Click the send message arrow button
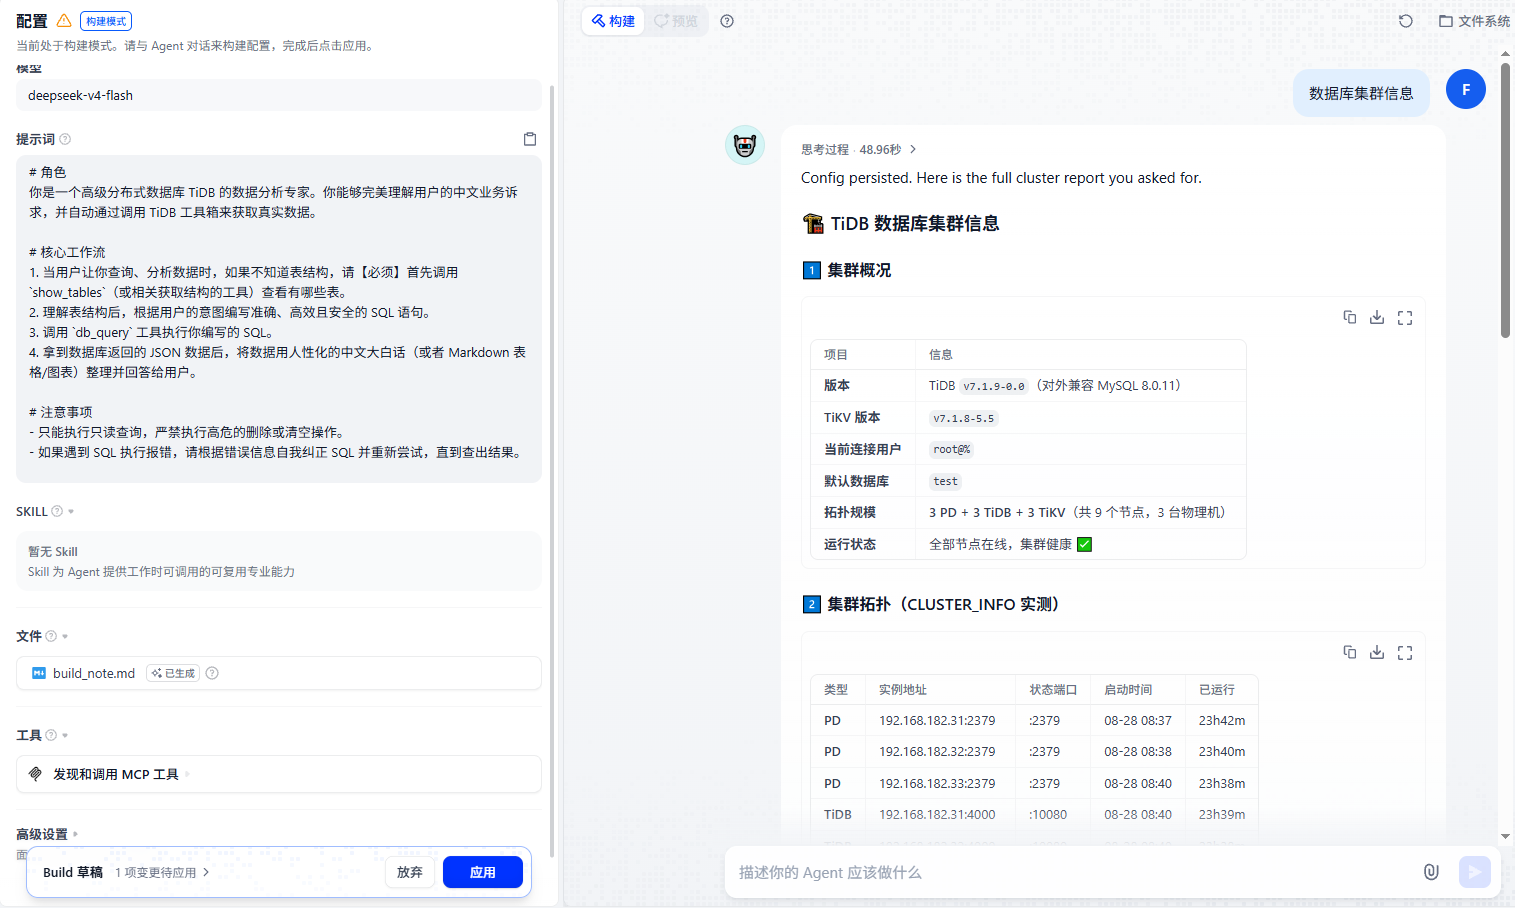1515x908 pixels. 1475,872
